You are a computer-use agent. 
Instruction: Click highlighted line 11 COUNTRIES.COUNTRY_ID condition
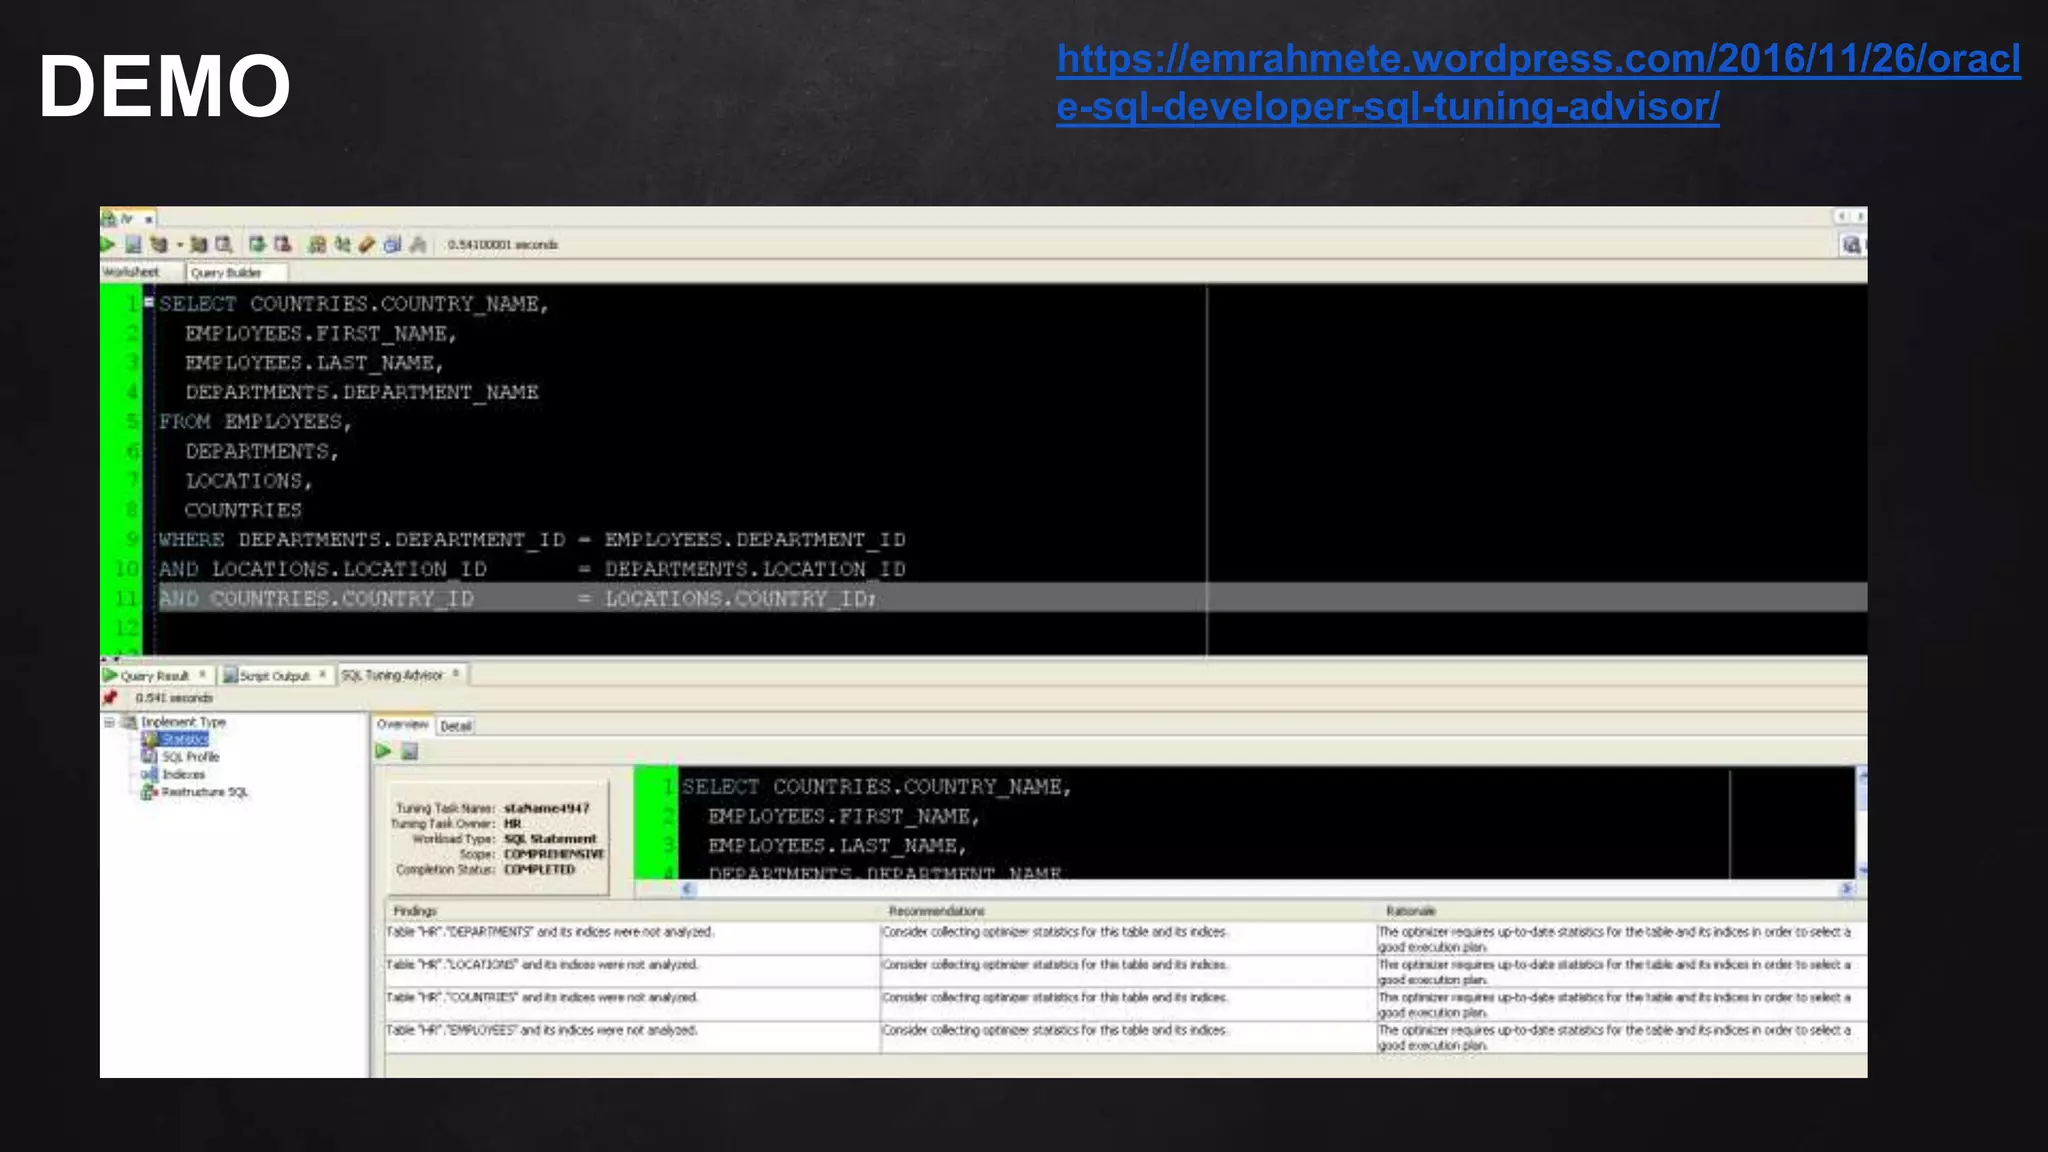coord(518,598)
